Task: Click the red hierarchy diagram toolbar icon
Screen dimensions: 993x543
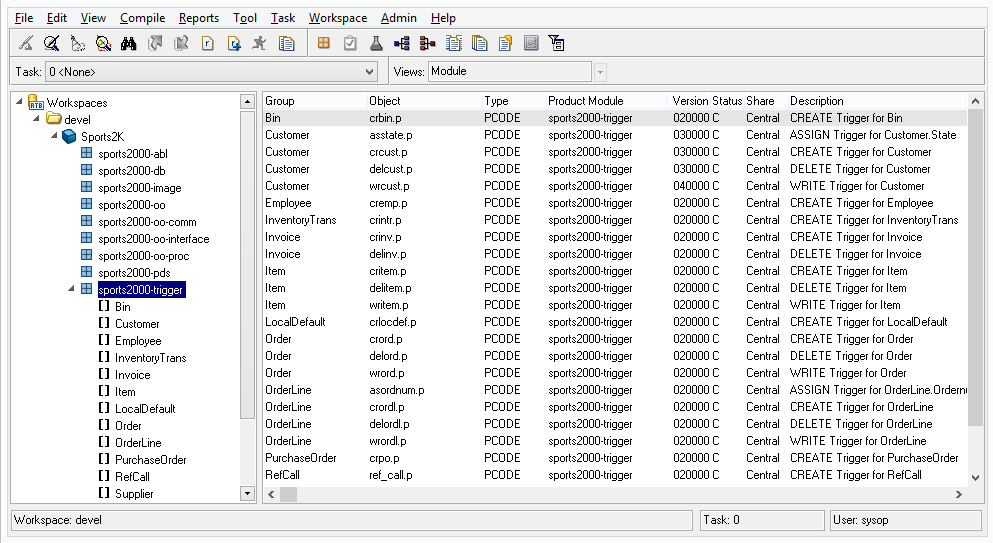Action: (427, 43)
